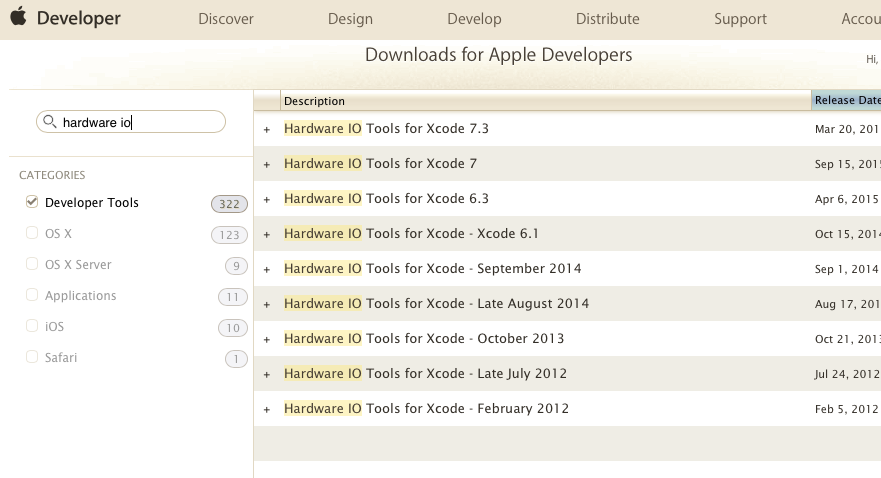Expand the Hardware IO Tools Xcode 7 row
Viewport: 881px width, 478px height.
click(x=267, y=165)
